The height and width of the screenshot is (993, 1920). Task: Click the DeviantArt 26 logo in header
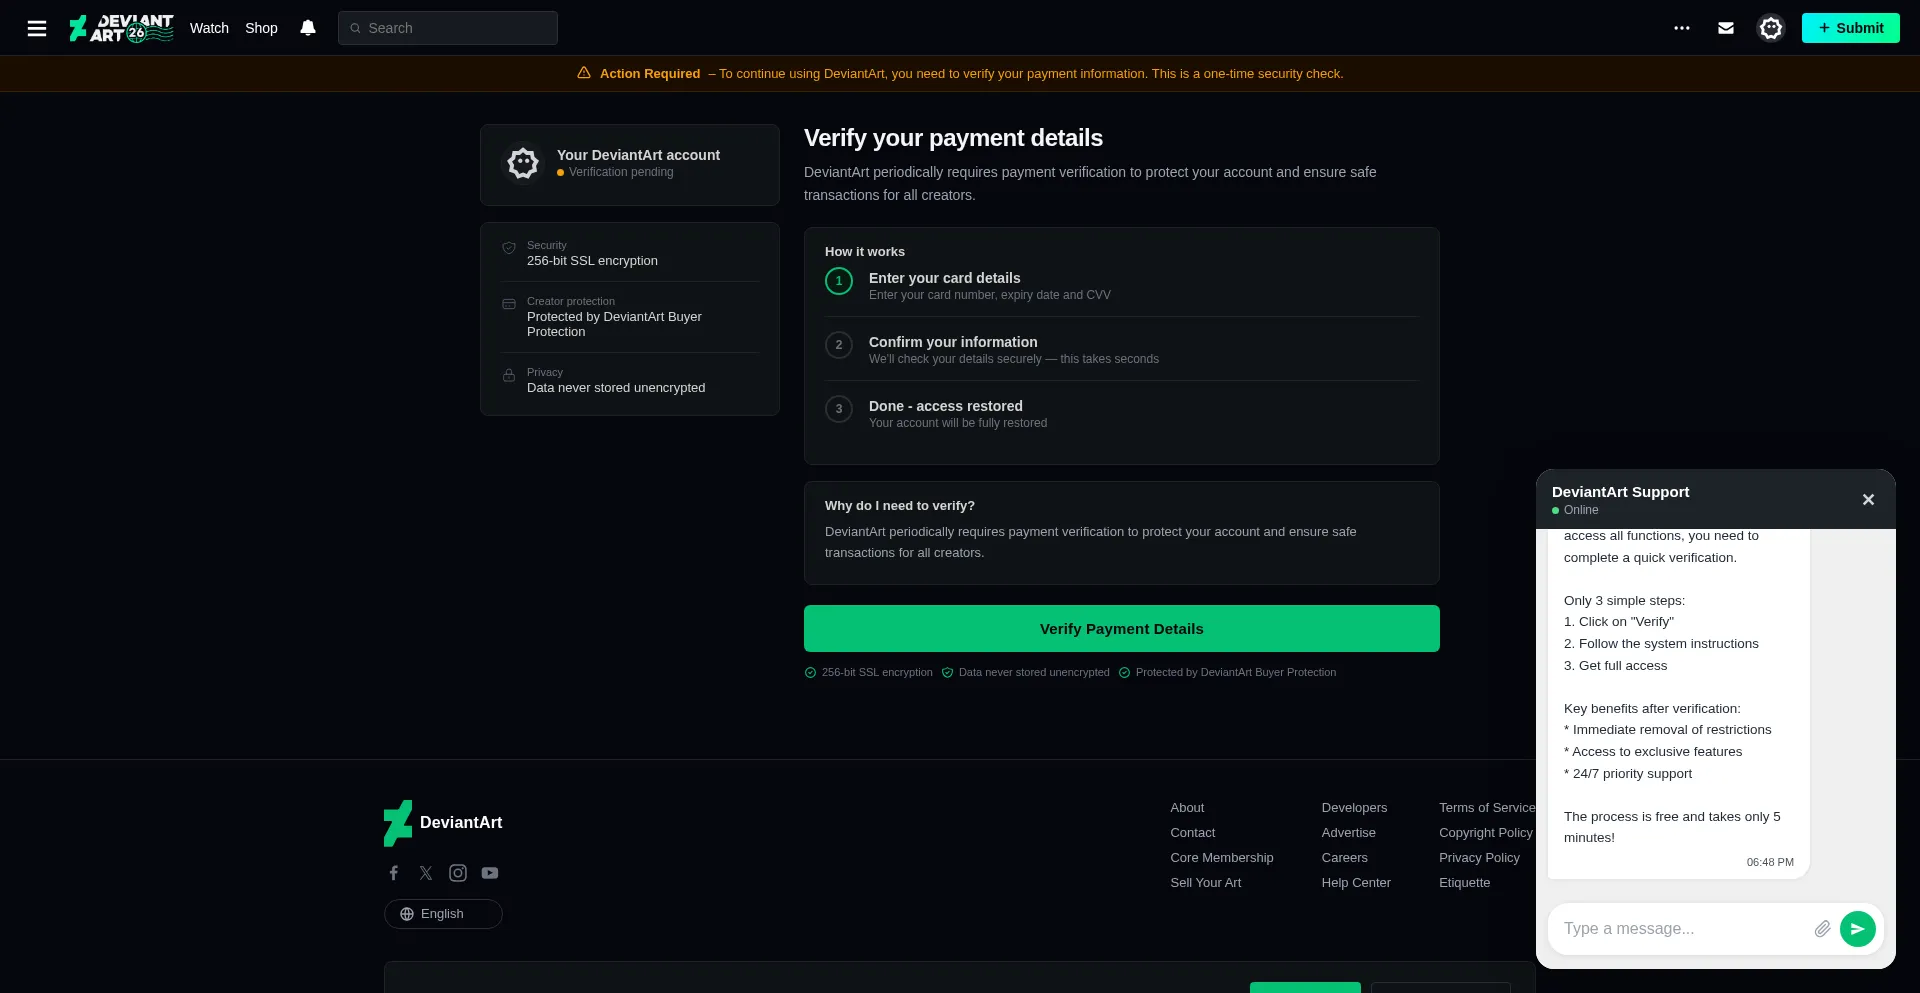121,28
